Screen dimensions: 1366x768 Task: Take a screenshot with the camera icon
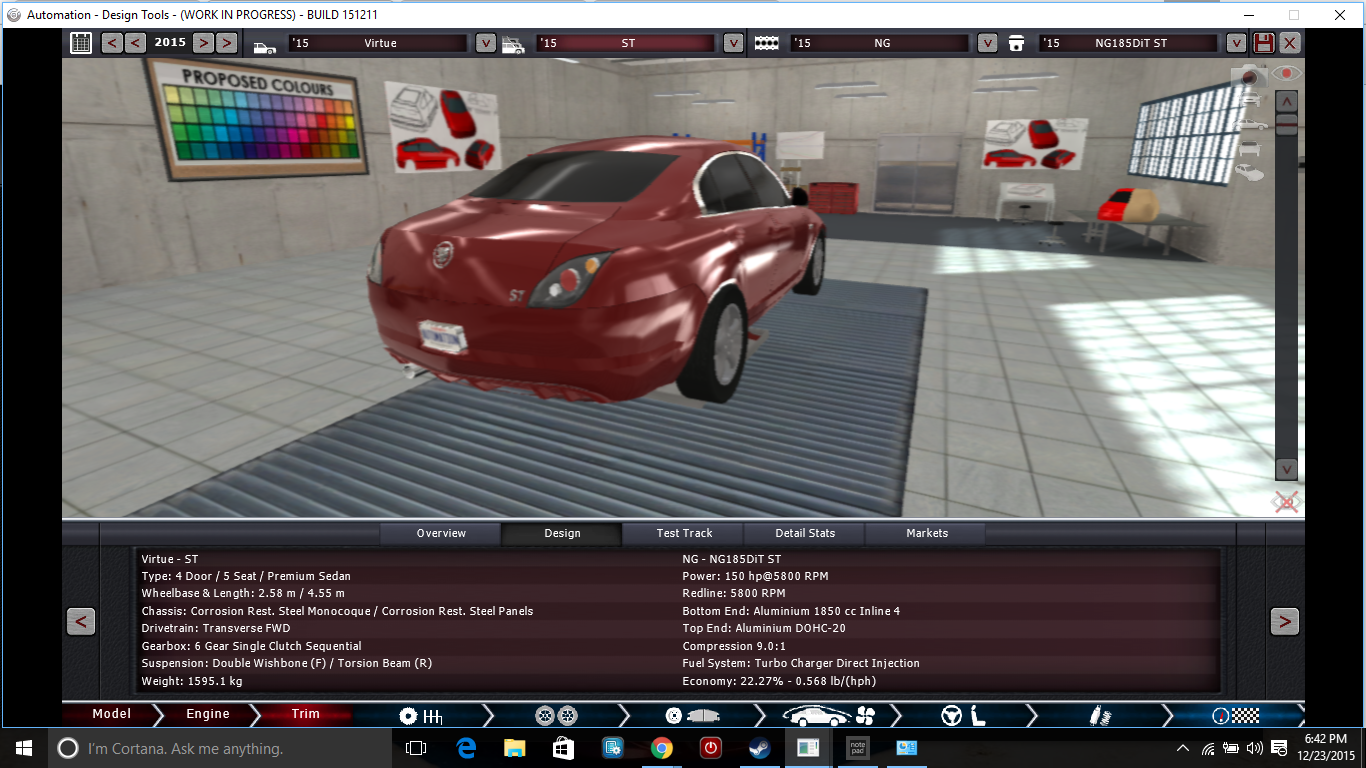[x=1250, y=75]
